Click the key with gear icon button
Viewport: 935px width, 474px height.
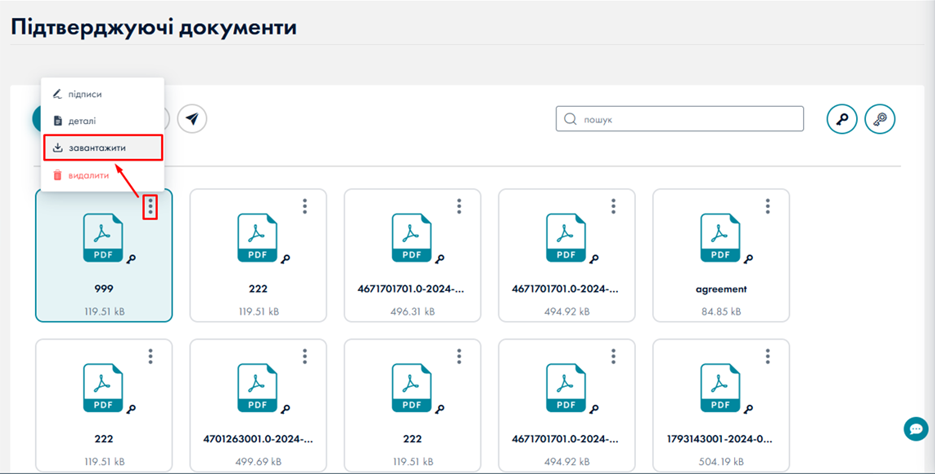coord(880,119)
